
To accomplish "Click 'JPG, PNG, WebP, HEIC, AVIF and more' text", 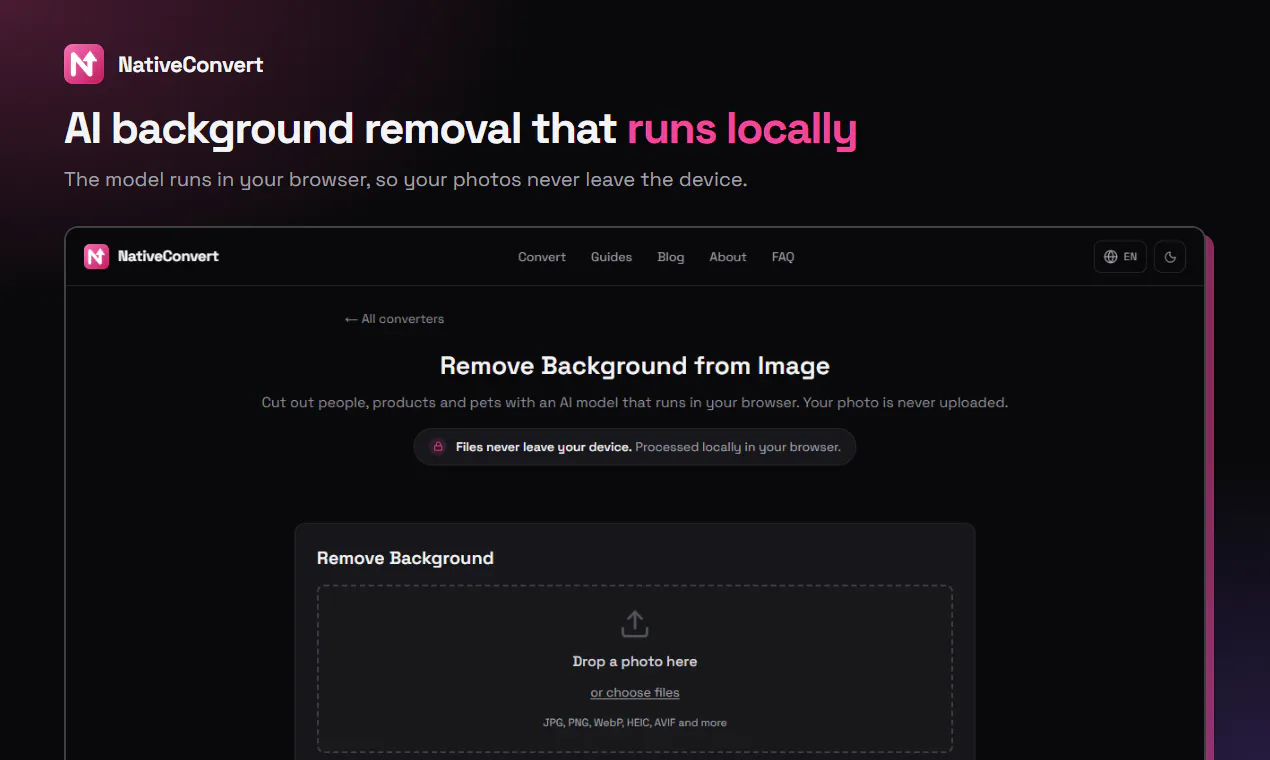I will pyautogui.click(x=635, y=722).
